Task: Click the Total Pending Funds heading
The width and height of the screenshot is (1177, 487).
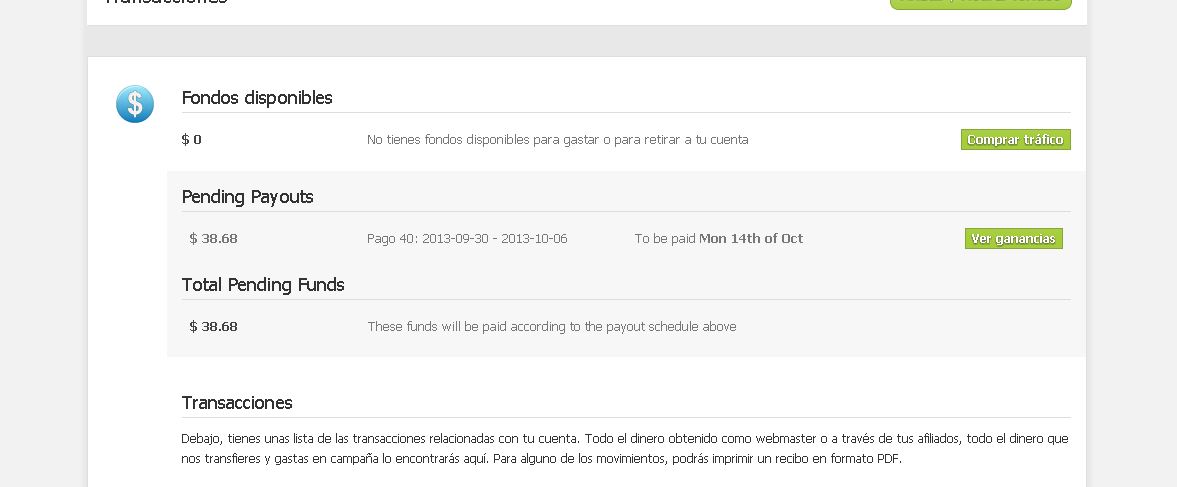Action: 263,285
